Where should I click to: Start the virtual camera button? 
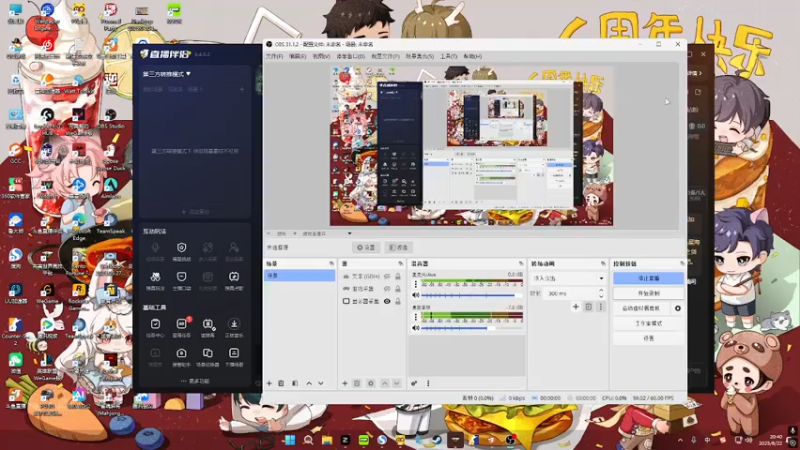(x=642, y=308)
